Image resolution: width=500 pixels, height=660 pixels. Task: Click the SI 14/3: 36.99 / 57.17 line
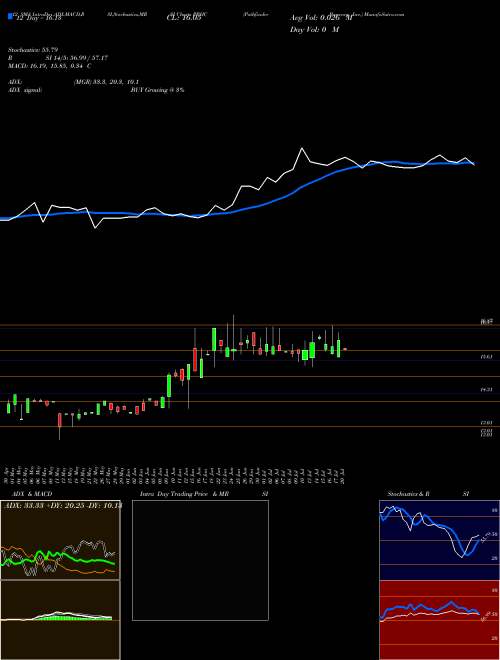(77, 58)
